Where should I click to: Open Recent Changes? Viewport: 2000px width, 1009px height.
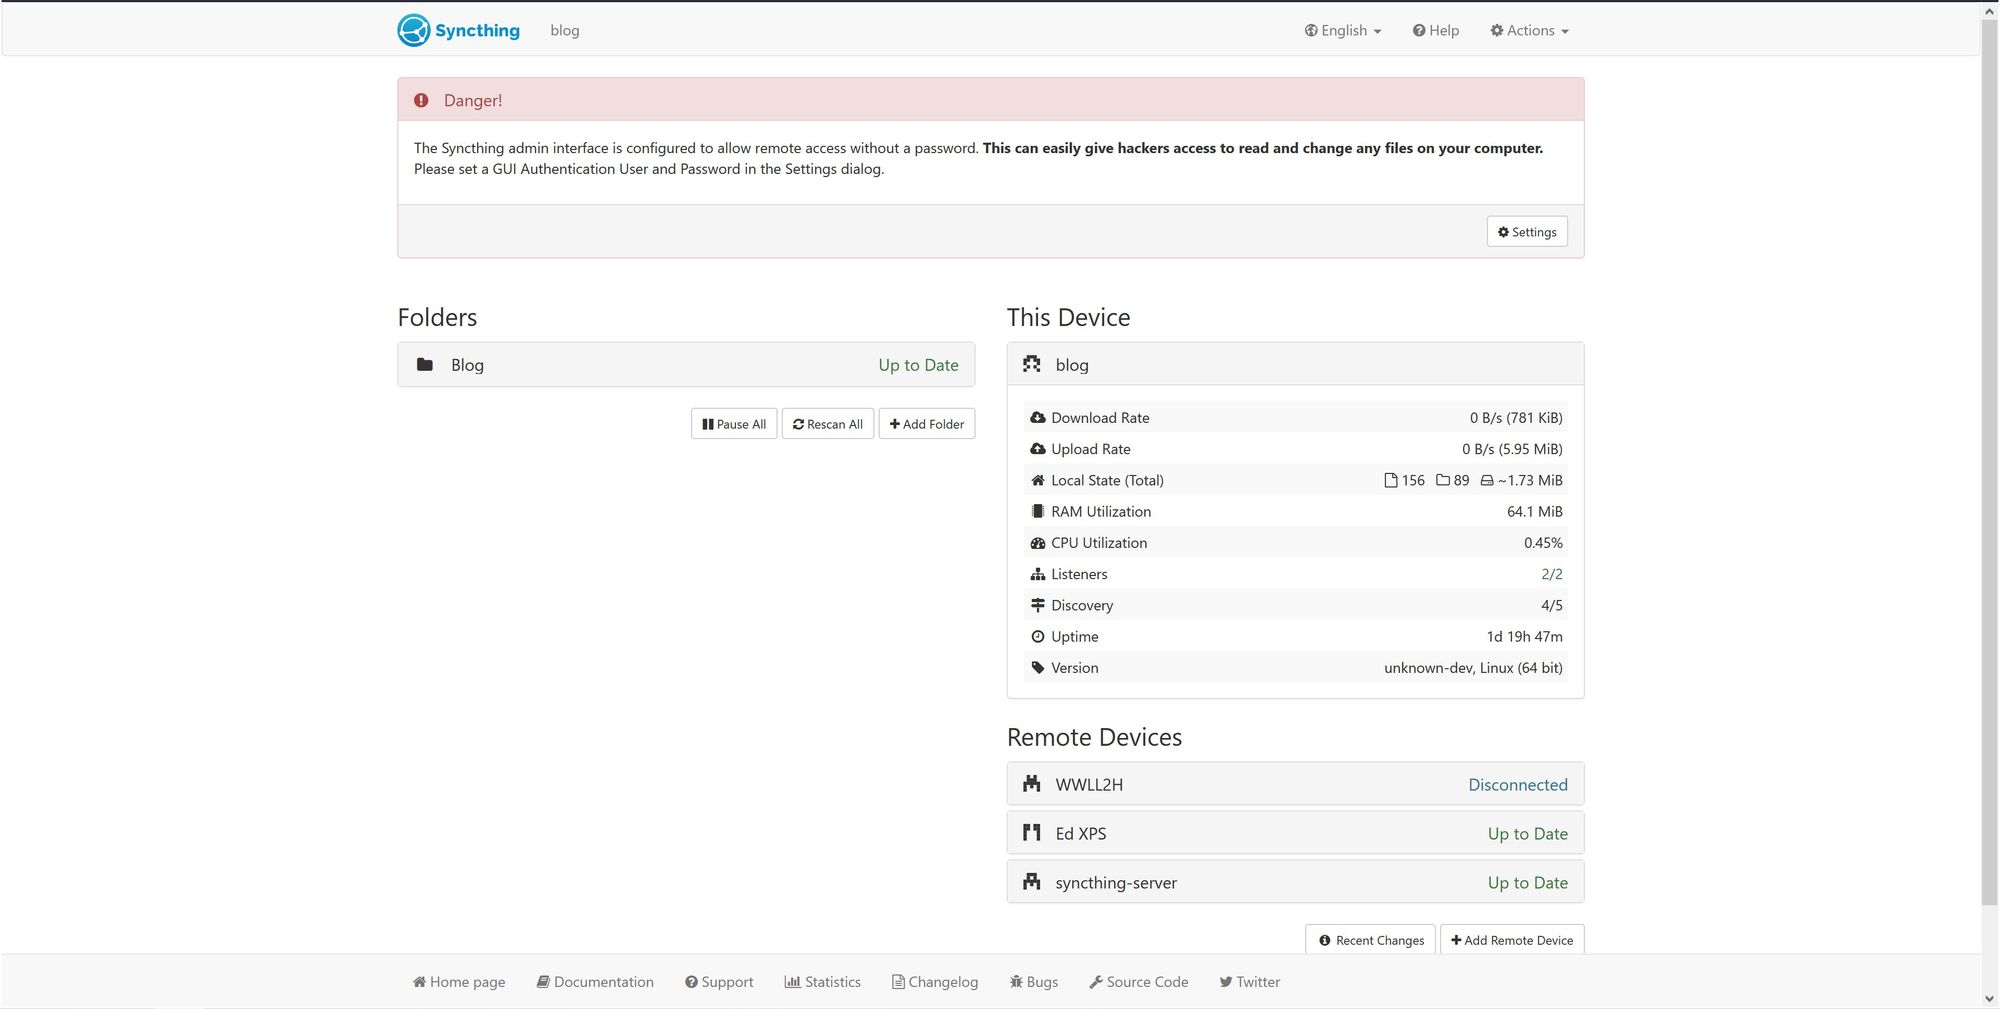[1370, 940]
